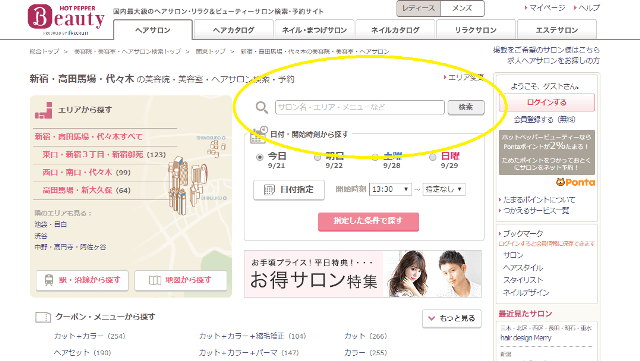The image size is (640, 361).
Task: Open the ネイルカタログ tab
Action: [x=395, y=30]
